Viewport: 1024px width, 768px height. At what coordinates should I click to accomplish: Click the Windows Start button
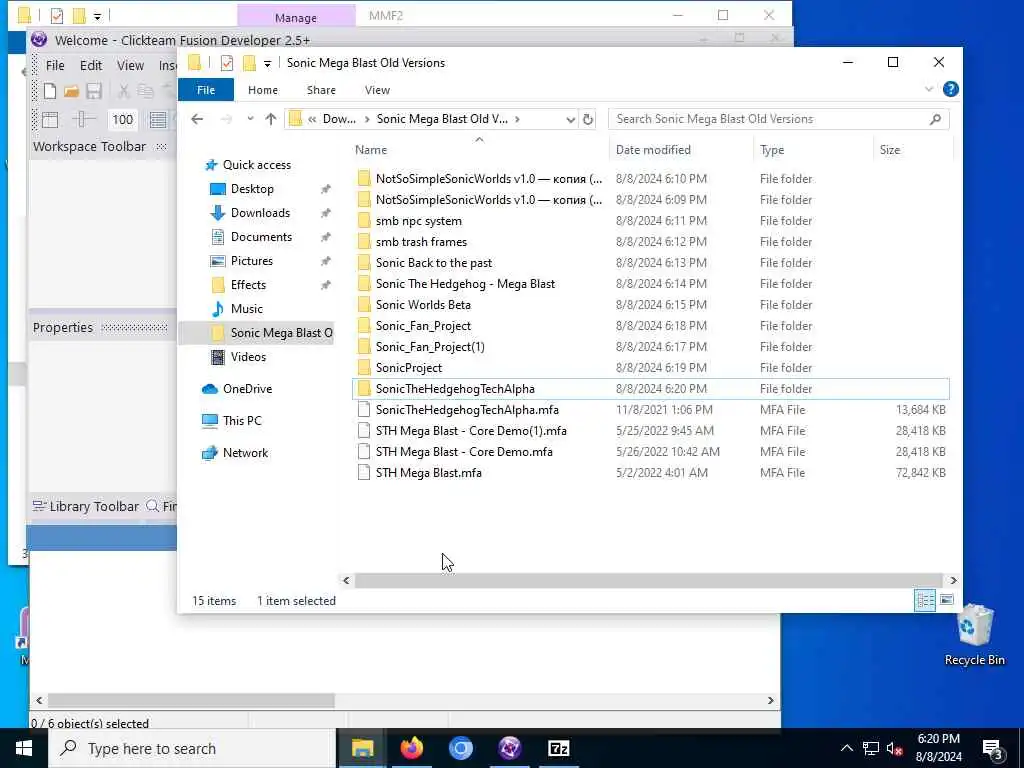(x=24, y=748)
